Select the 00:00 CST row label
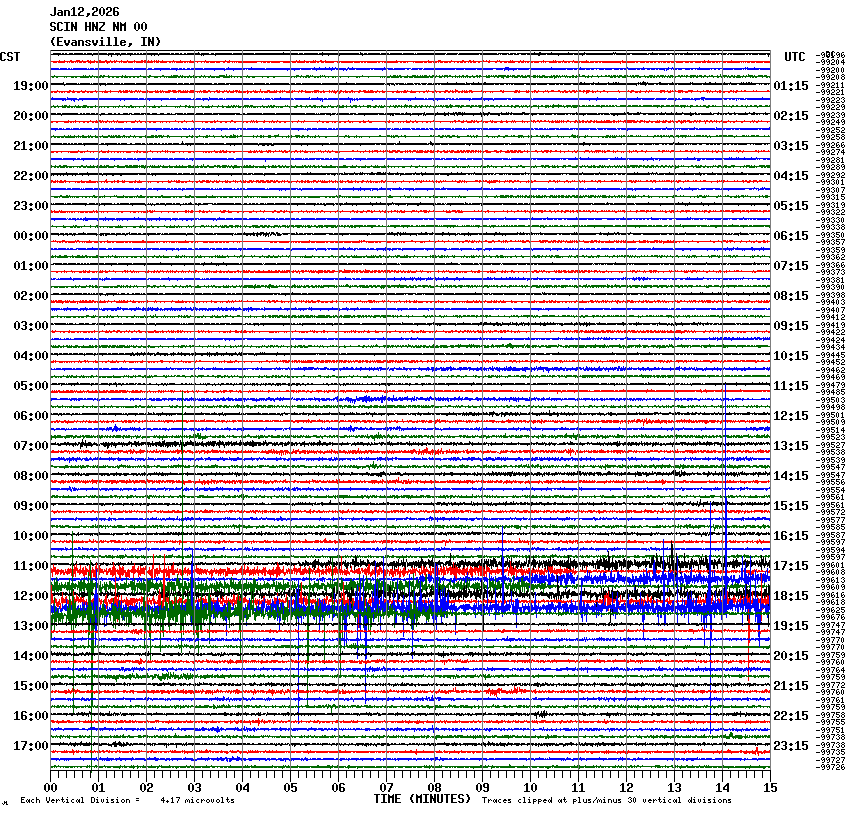This screenshot has width=850, height=814. 30,236
